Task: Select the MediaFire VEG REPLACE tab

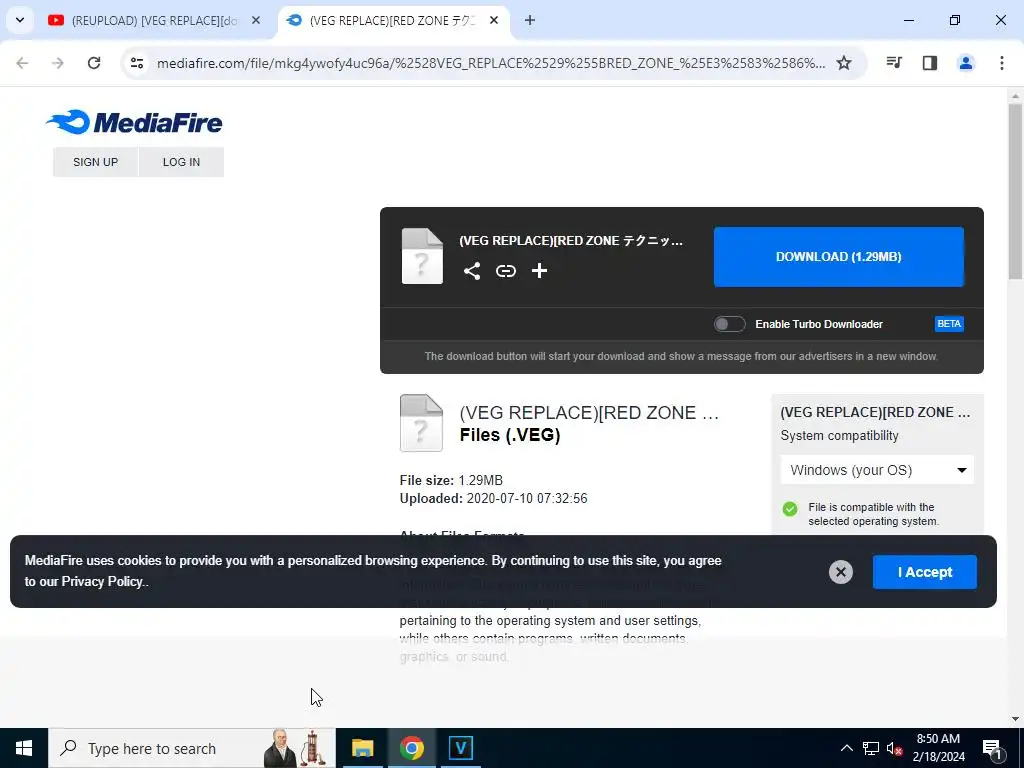Action: [392, 20]
